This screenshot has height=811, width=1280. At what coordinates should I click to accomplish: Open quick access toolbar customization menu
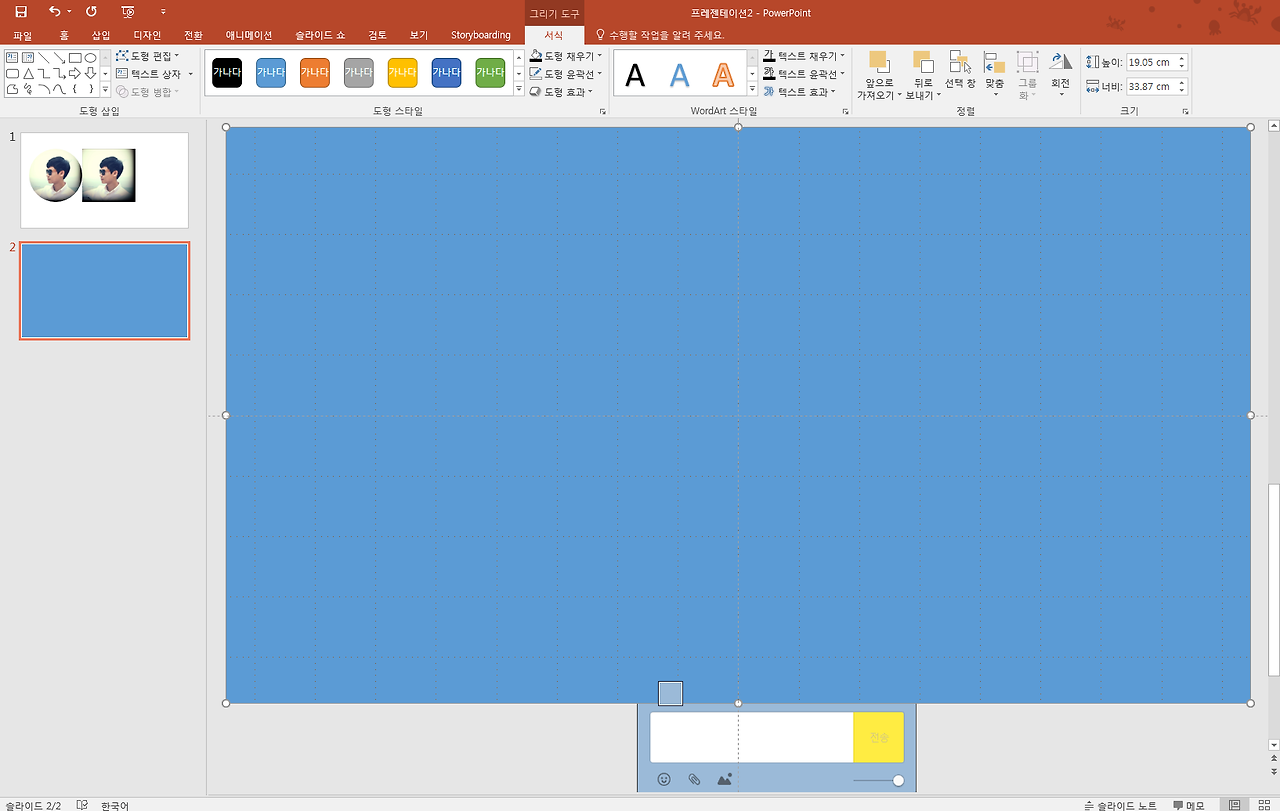[163, 12]
